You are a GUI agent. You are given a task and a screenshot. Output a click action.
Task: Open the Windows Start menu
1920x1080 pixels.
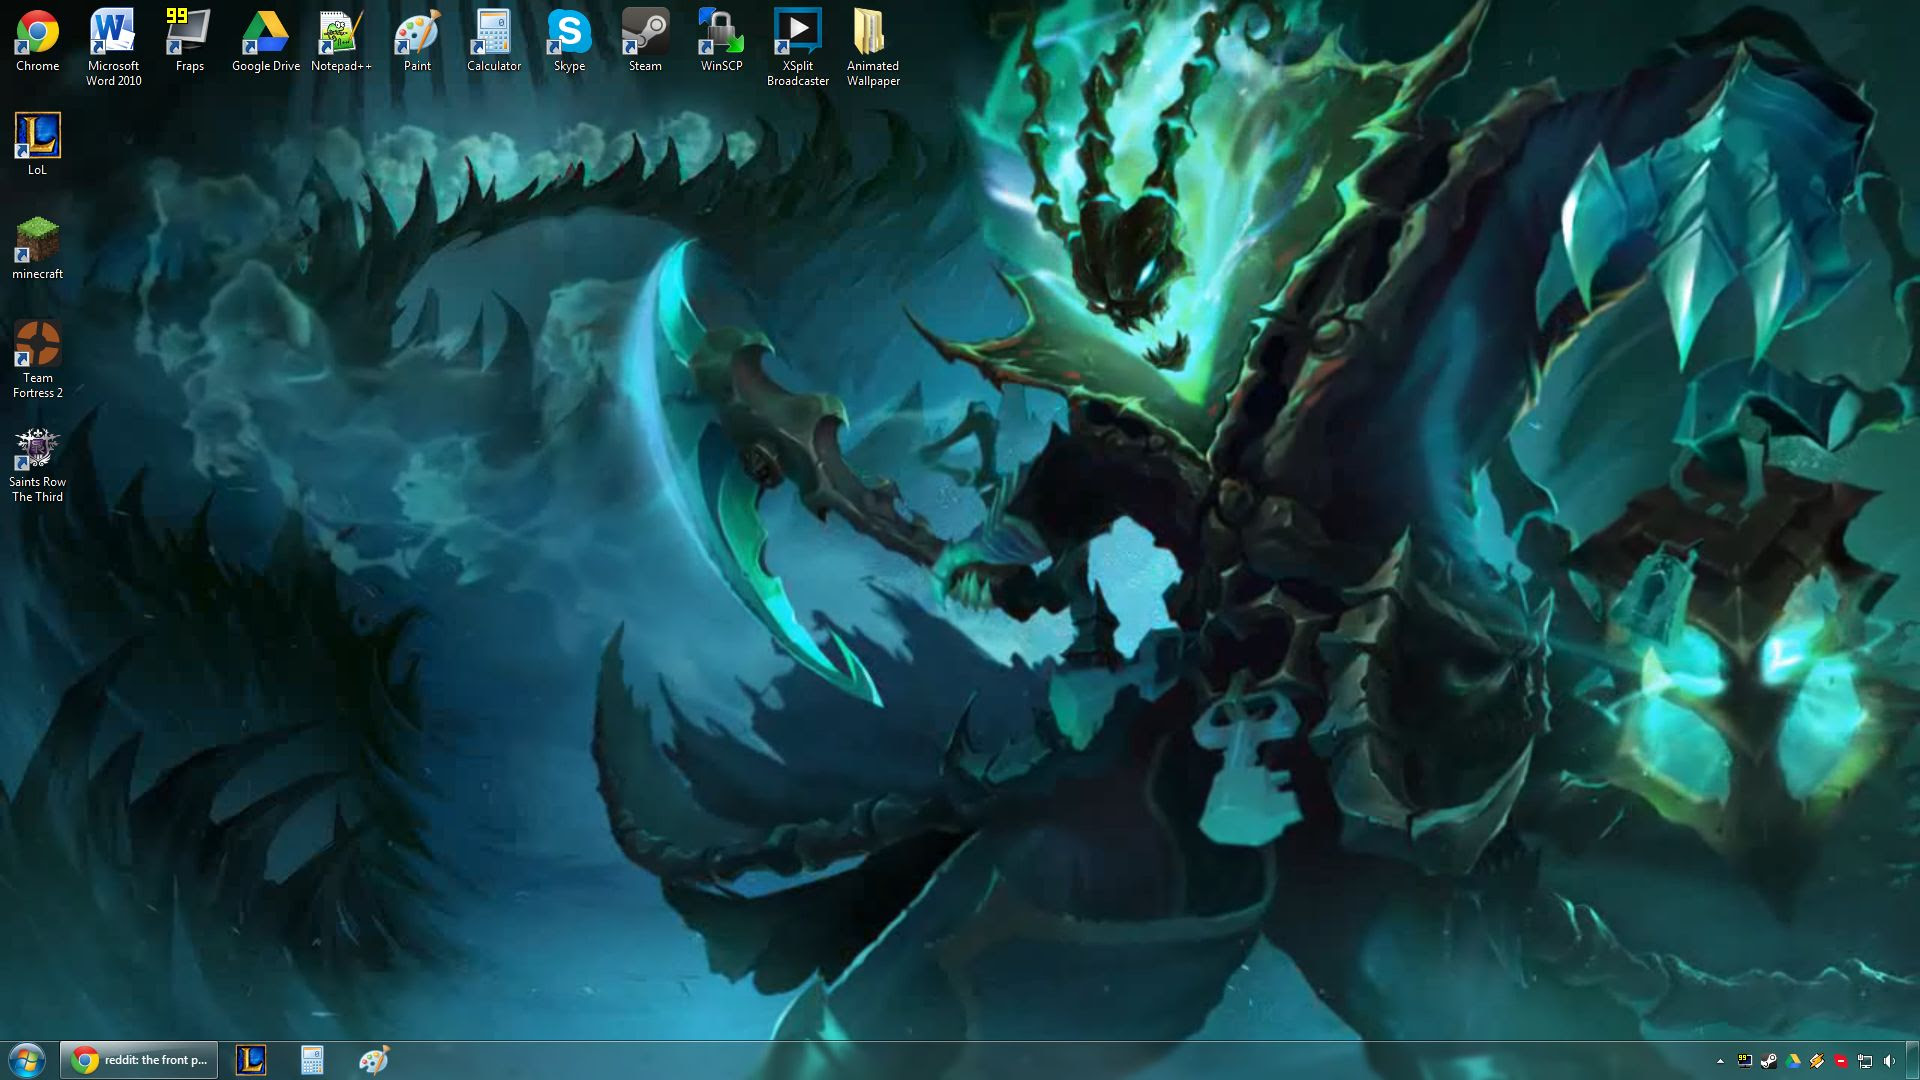pos(27,1060)
